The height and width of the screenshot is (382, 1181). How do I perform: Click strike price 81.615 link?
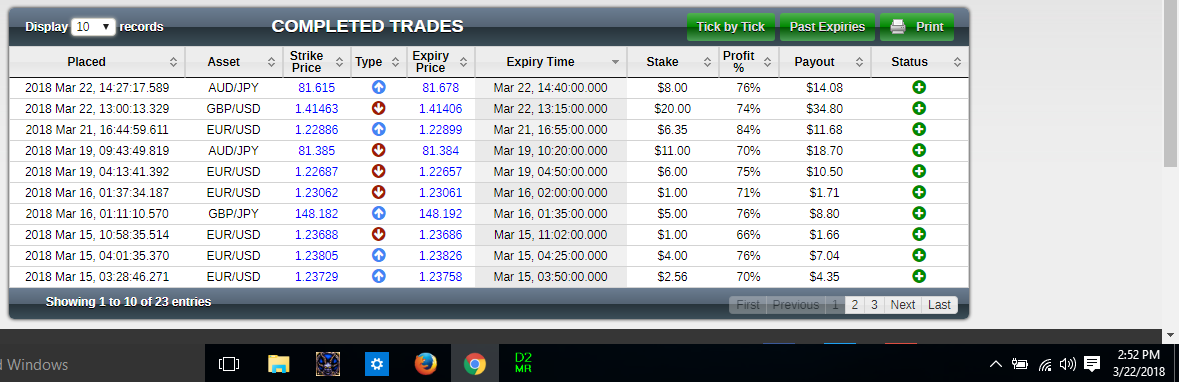point(316,87)
